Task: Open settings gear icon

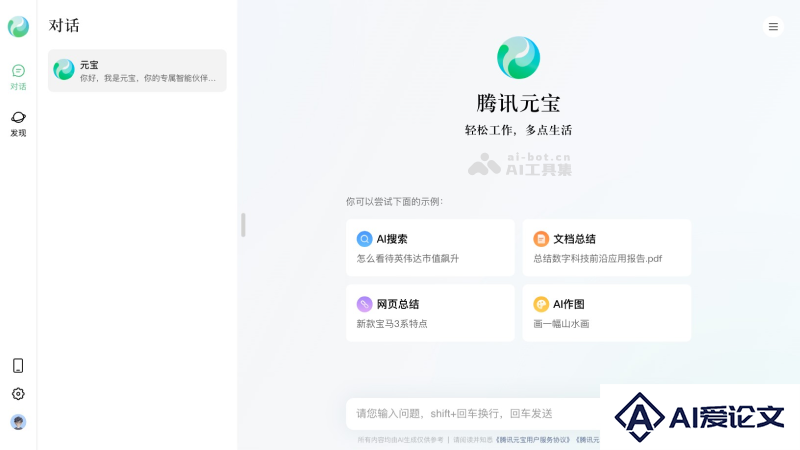Action: [18, 394]
